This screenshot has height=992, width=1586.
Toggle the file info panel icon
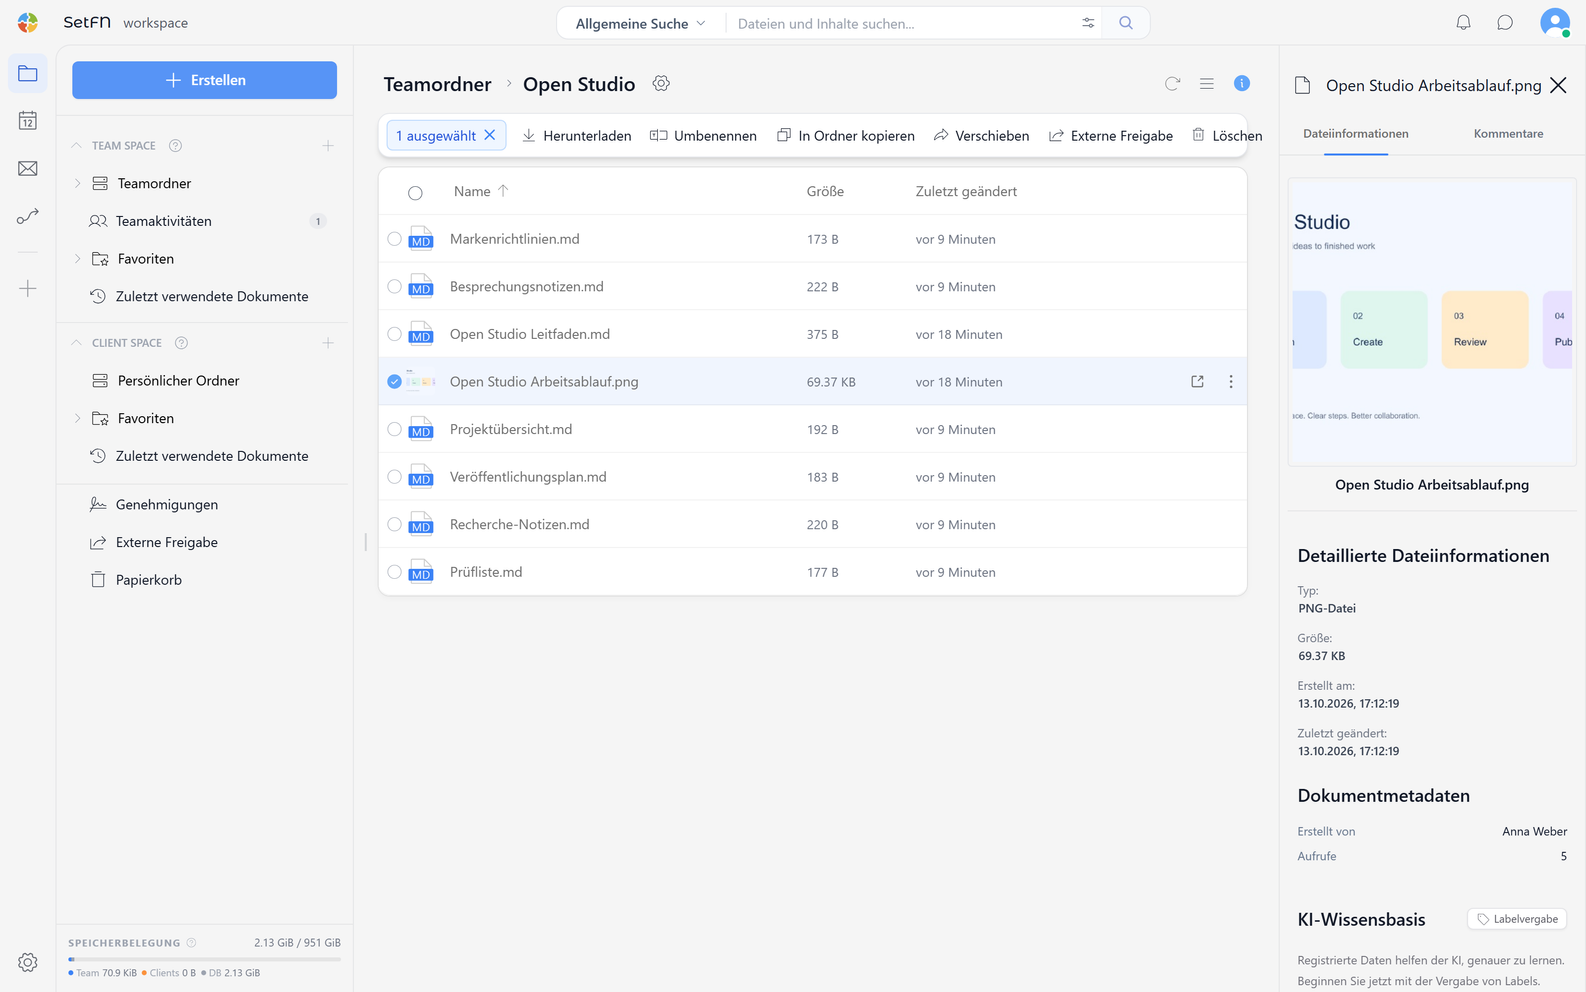[1242, 84]
